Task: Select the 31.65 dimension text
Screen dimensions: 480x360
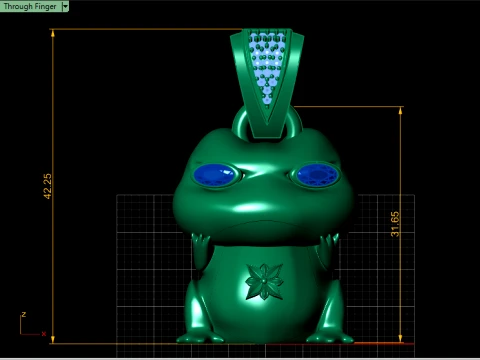Action: tap(395, 224)
